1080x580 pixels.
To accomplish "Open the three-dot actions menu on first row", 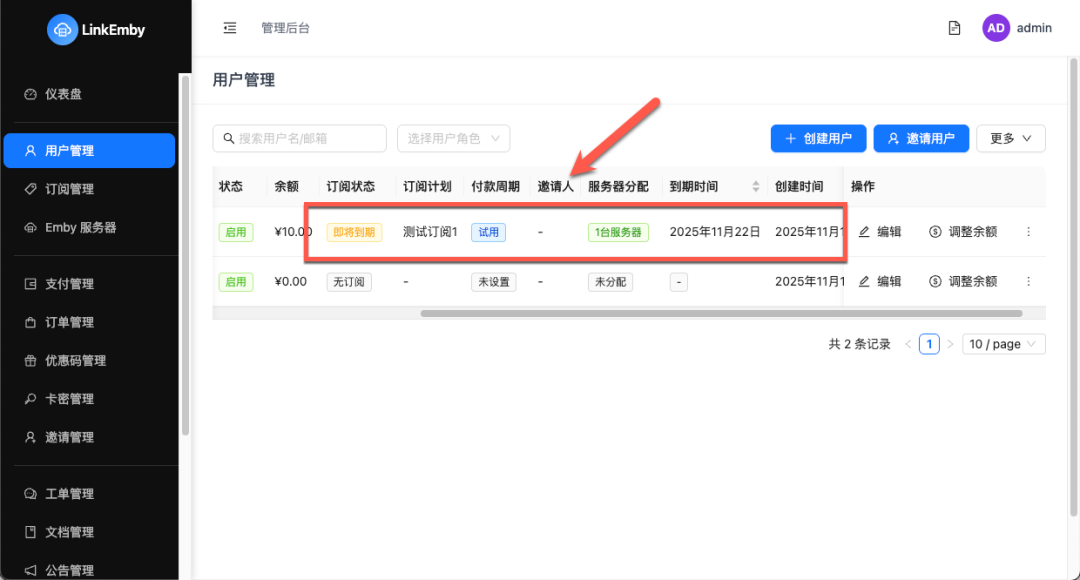I will [x=1028, y=231].
